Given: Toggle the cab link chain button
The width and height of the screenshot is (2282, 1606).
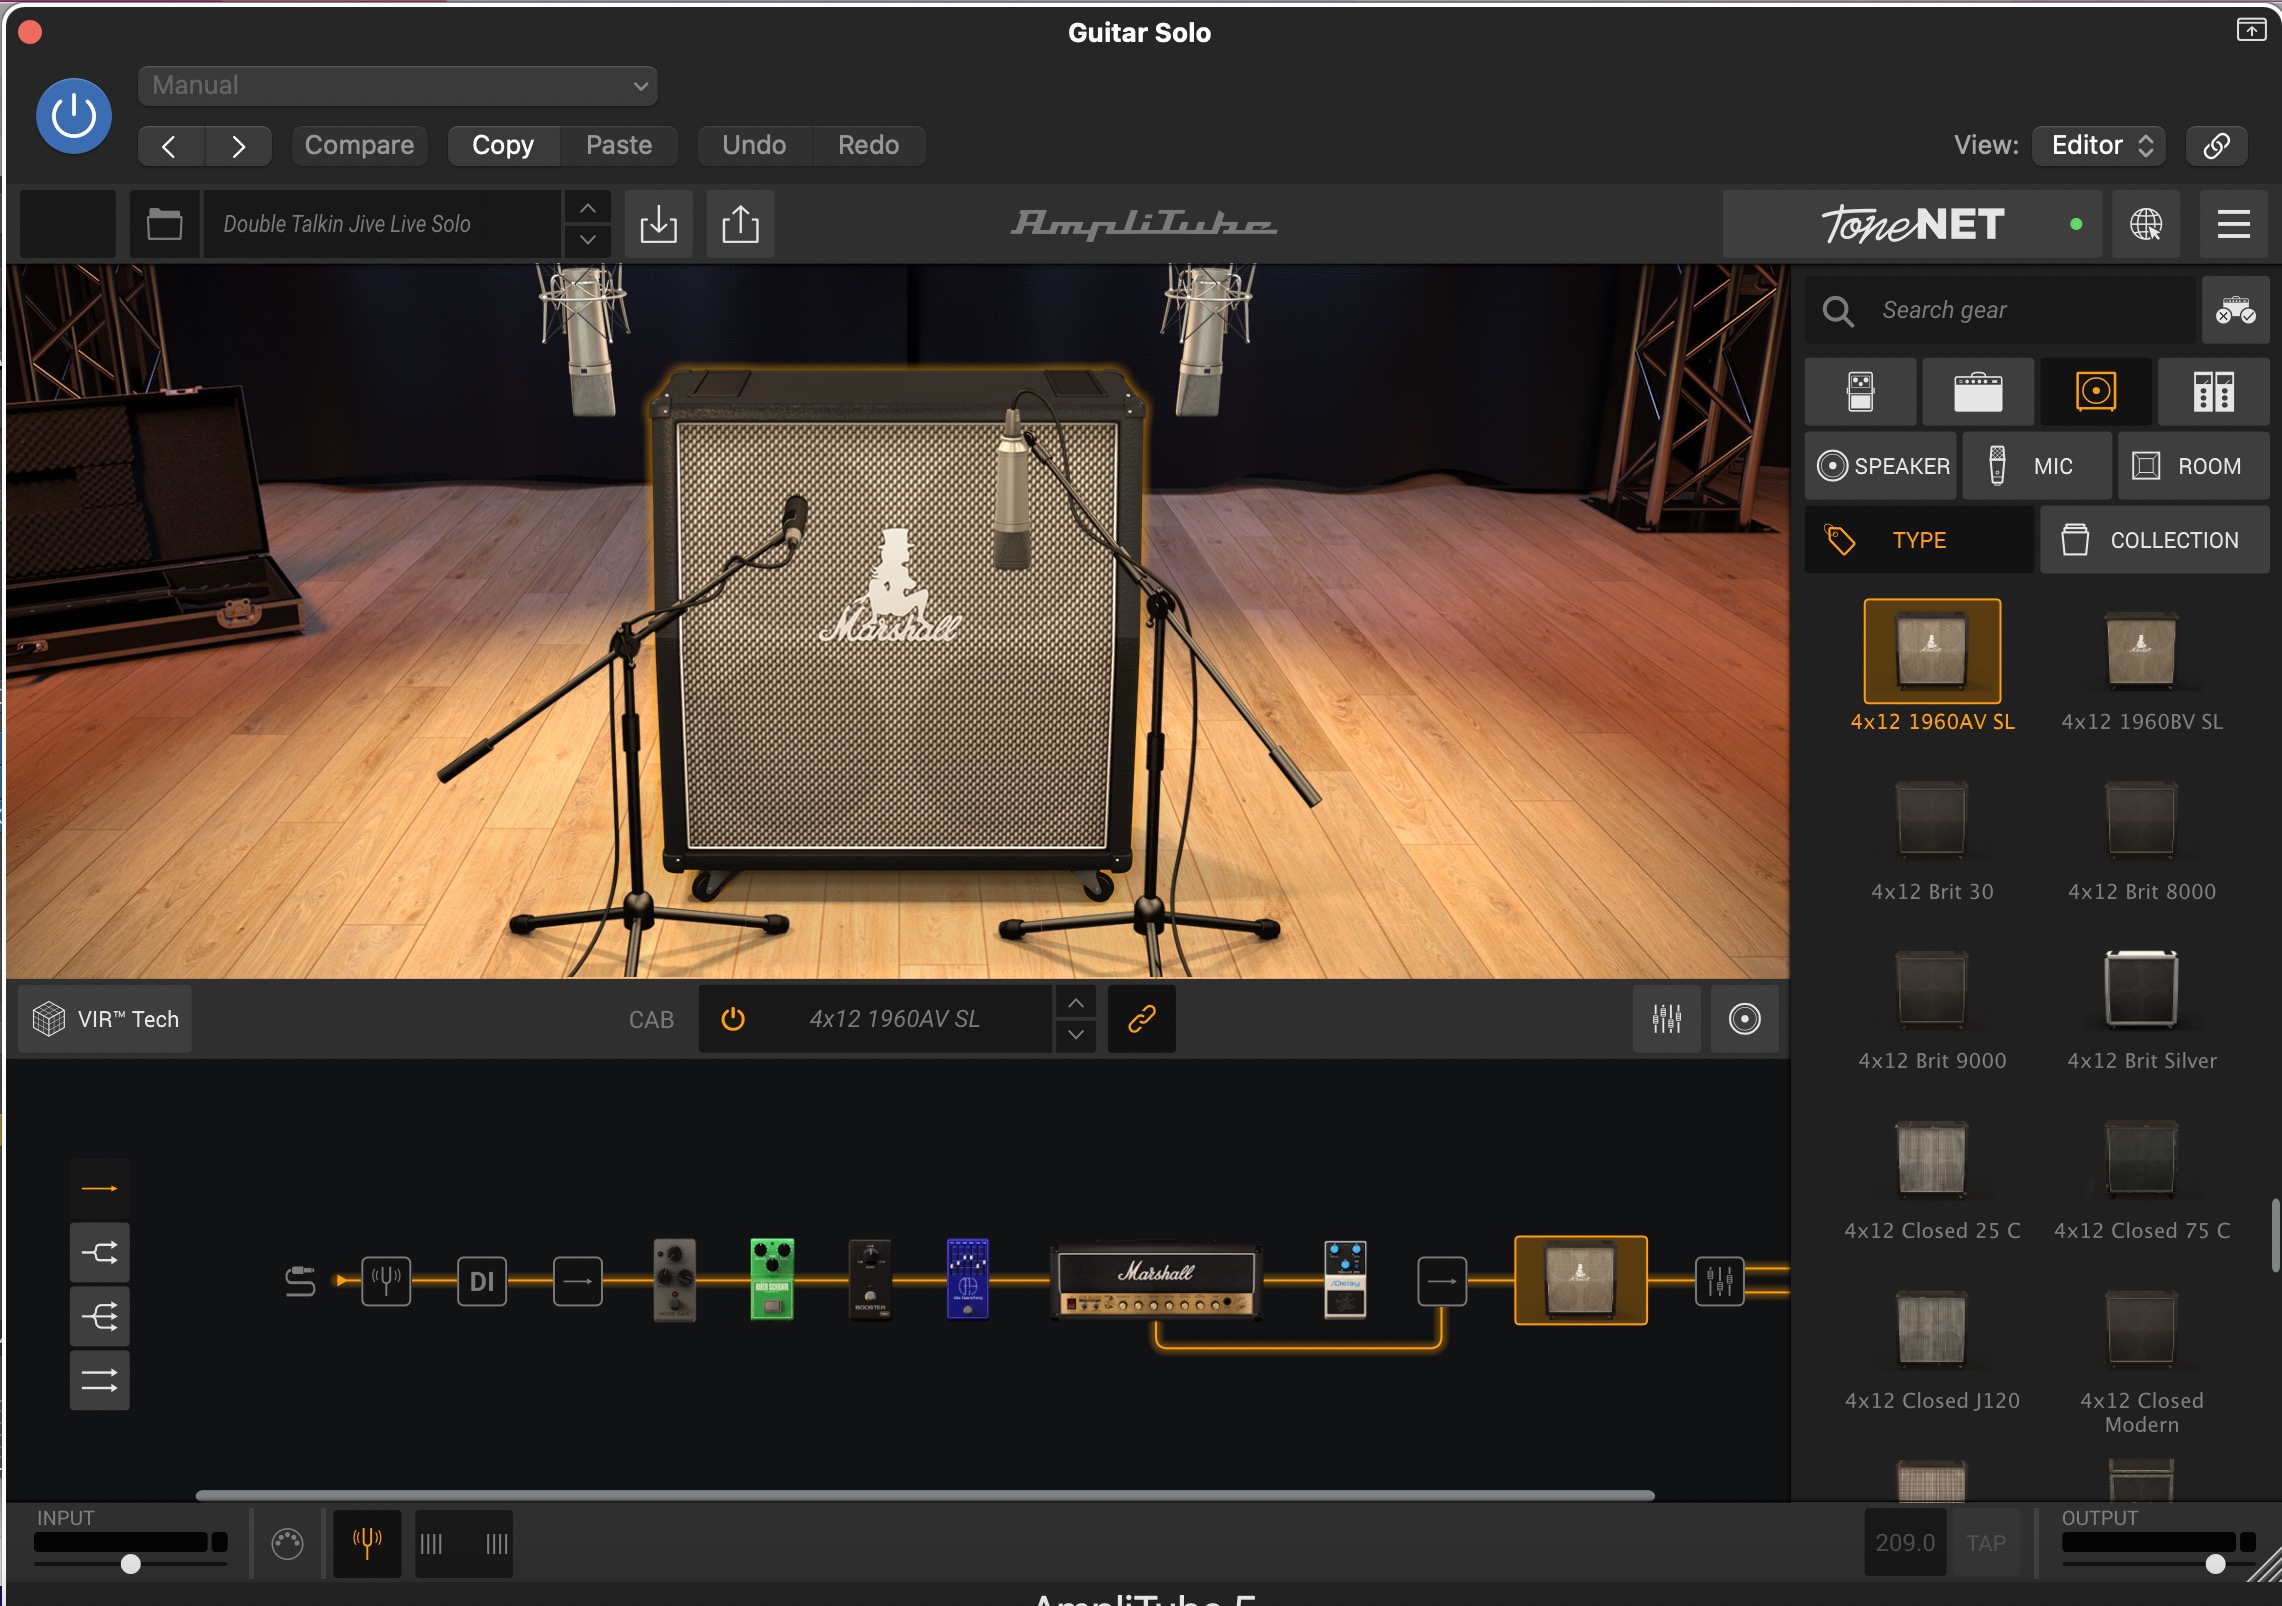Looking at the screenshot, I should (1141, 1019).
